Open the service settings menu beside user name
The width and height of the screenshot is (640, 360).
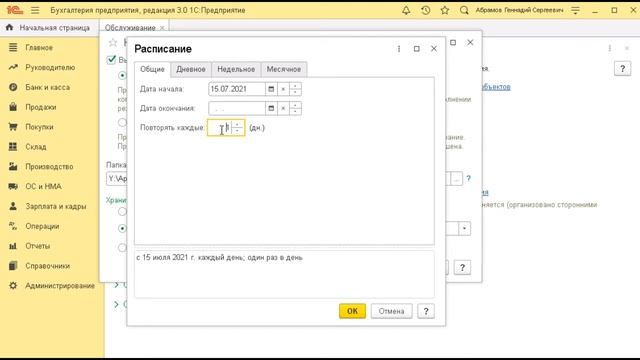pos(576,10)
